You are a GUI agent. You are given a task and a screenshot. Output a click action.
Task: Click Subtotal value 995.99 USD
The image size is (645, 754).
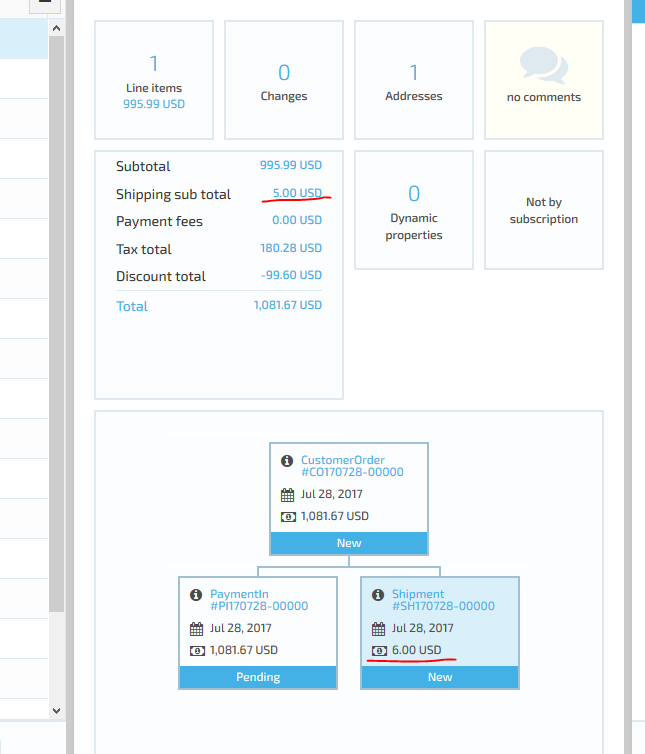click(291, 165)
